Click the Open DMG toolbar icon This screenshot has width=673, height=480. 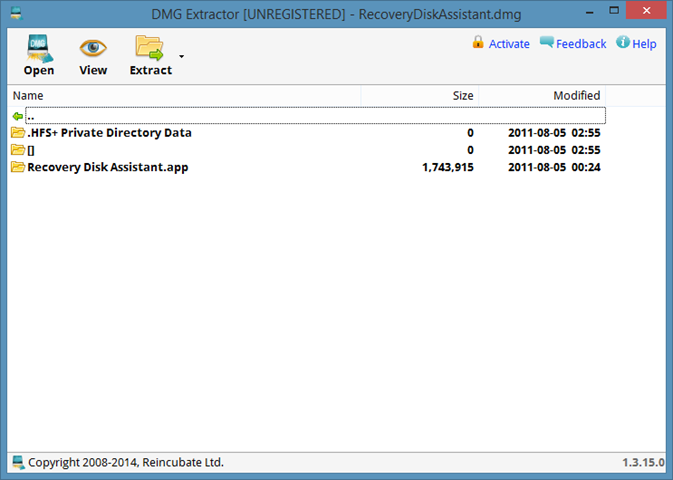[x=38, y=48]
